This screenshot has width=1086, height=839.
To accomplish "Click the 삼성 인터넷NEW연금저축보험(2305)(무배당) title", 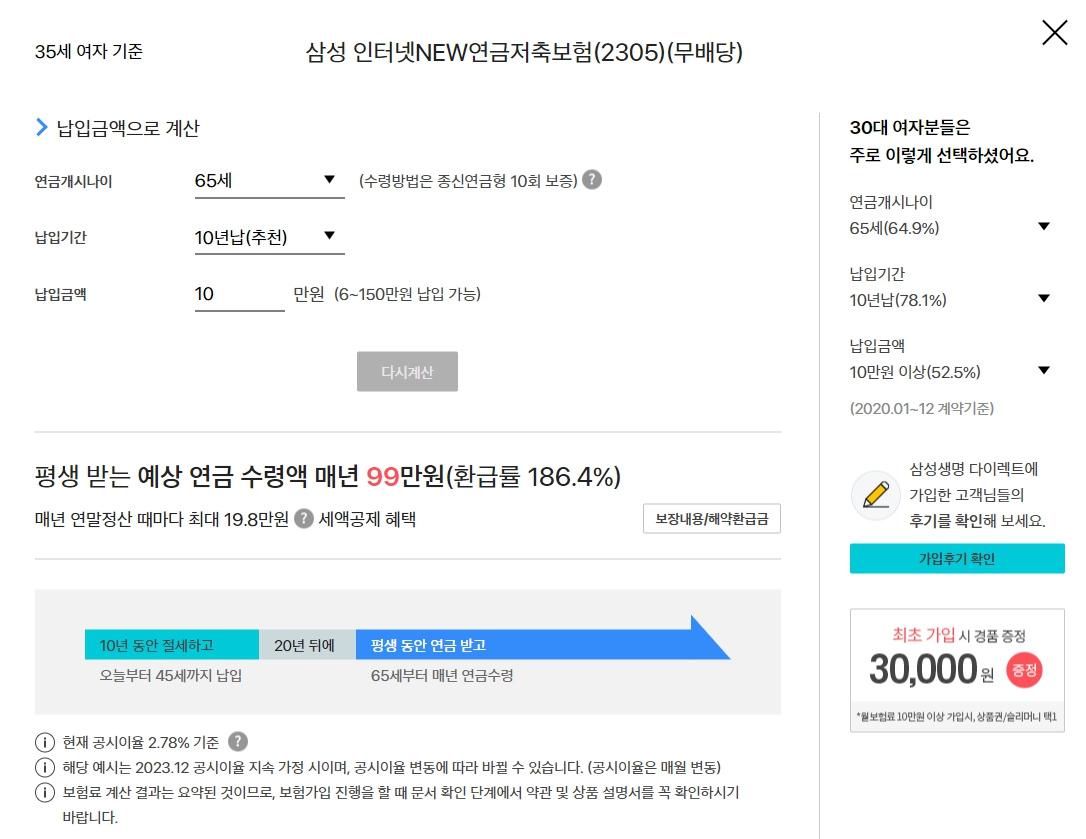I will pyautogui.click(x=524, y=52).
